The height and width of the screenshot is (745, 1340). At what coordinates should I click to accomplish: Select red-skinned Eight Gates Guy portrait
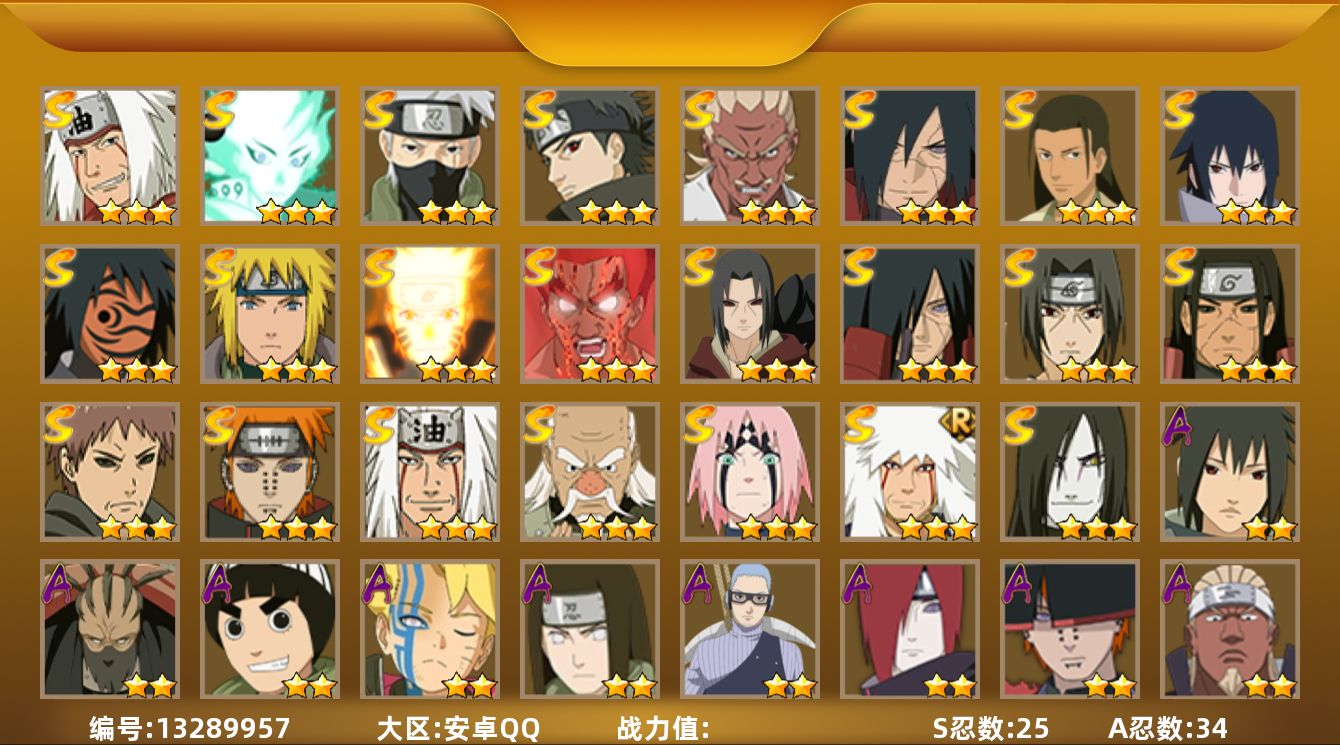tap(589, 314)
